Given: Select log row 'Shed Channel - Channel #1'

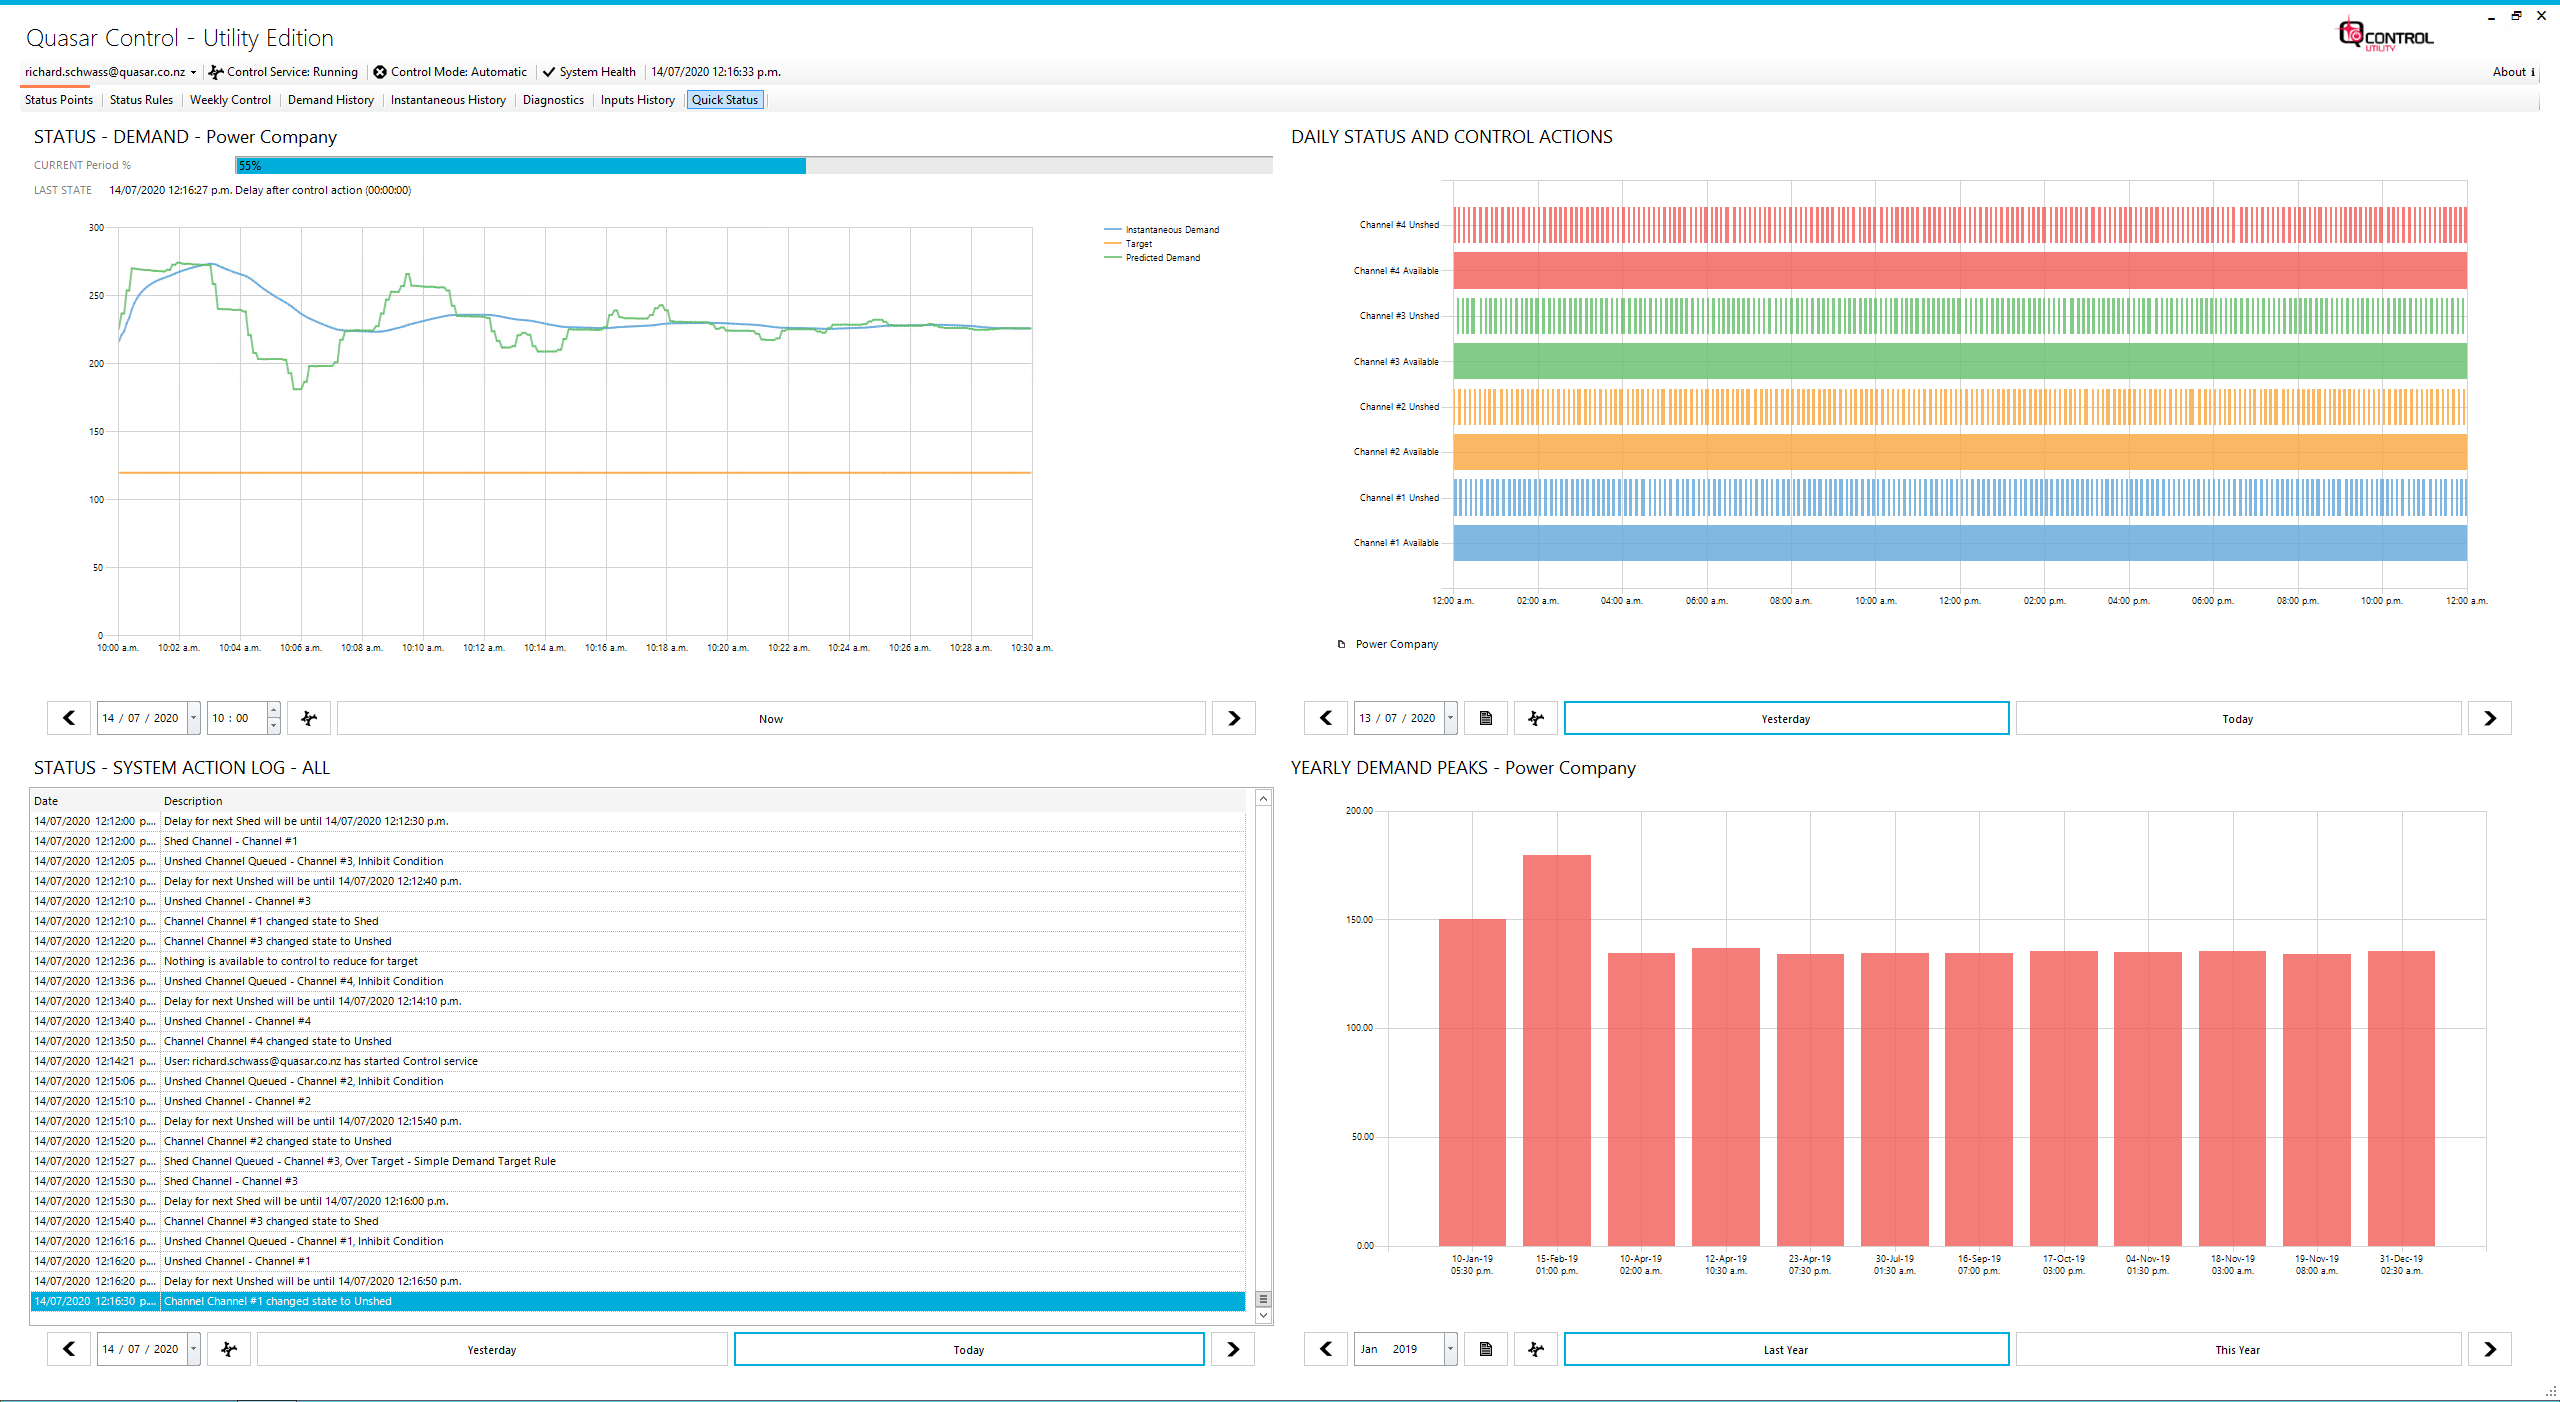Looking at the screenshot, I should [638, 841].
